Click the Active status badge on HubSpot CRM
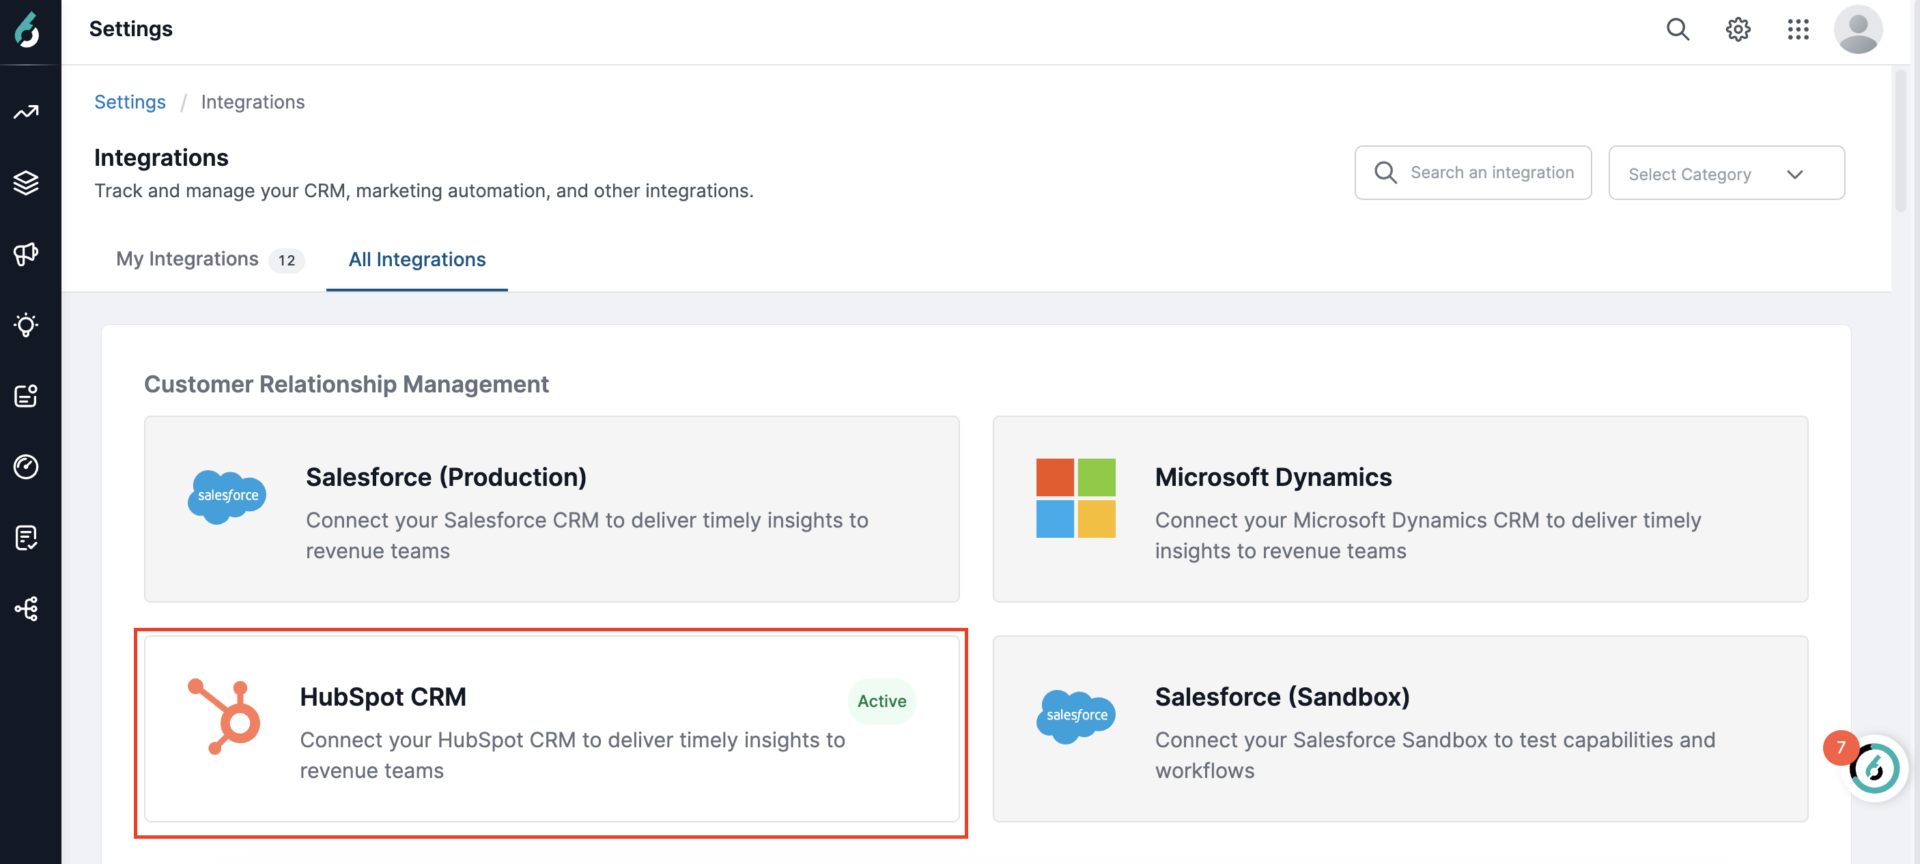1920x864 pixels. [x=882, y=701]
